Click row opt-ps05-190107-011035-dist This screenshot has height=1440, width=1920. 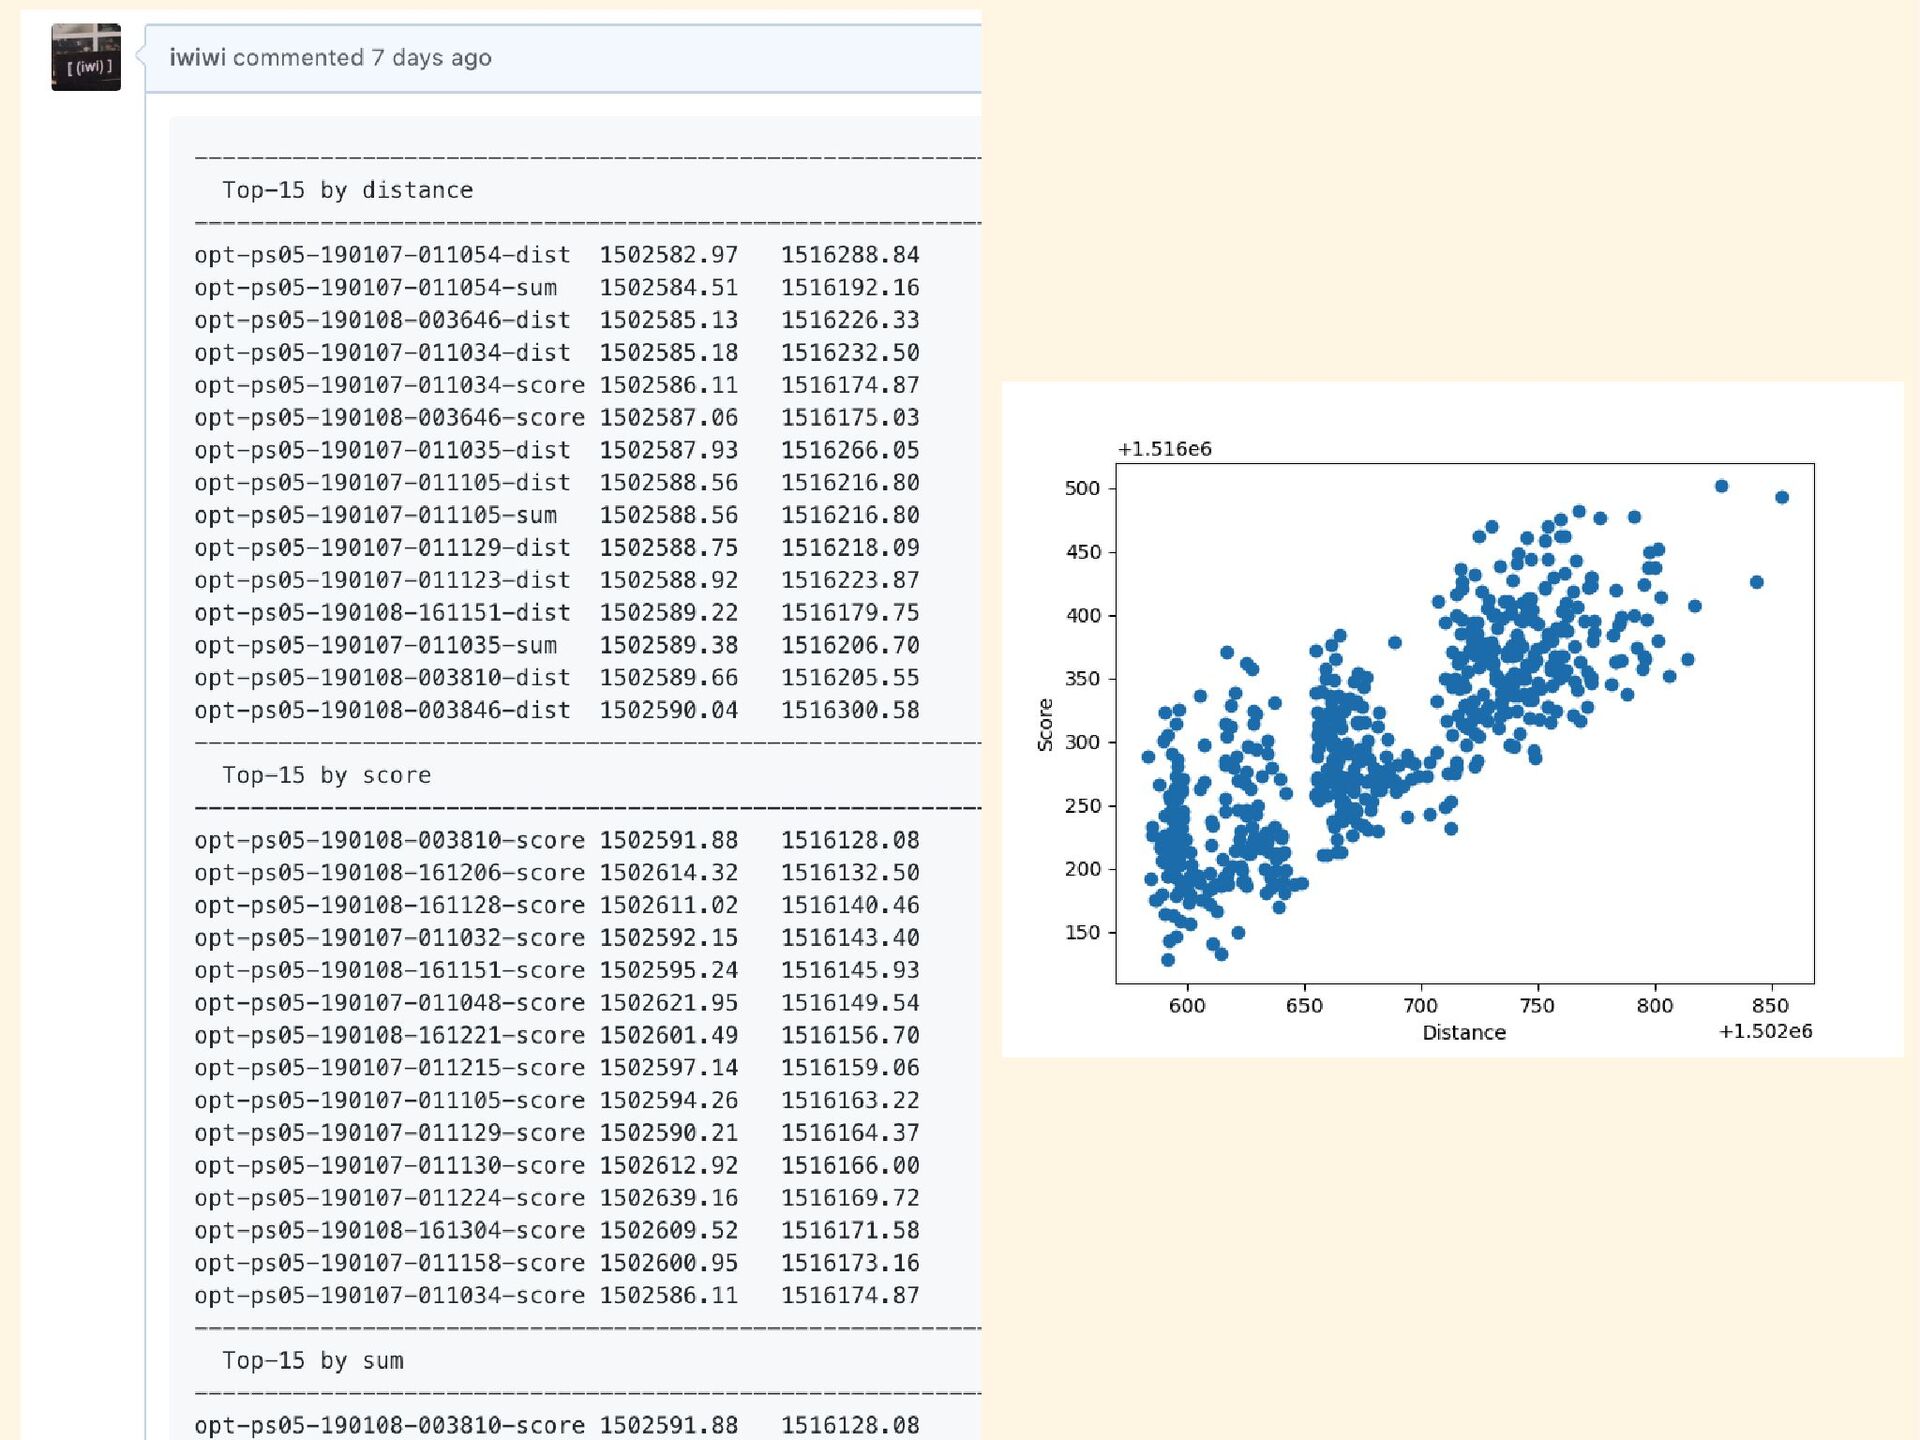tap(557, 450)
